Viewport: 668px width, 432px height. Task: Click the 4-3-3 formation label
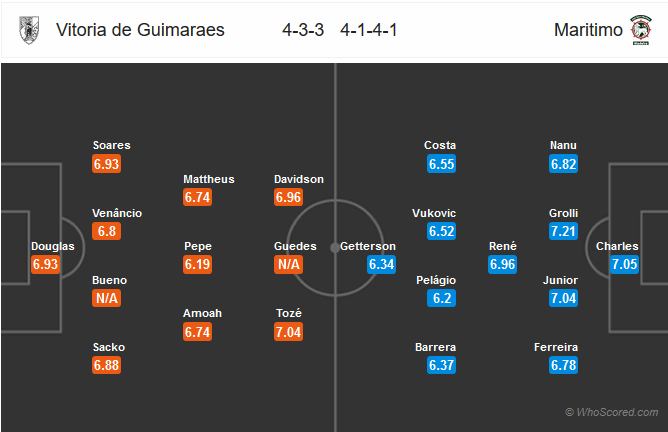point(303,30)
